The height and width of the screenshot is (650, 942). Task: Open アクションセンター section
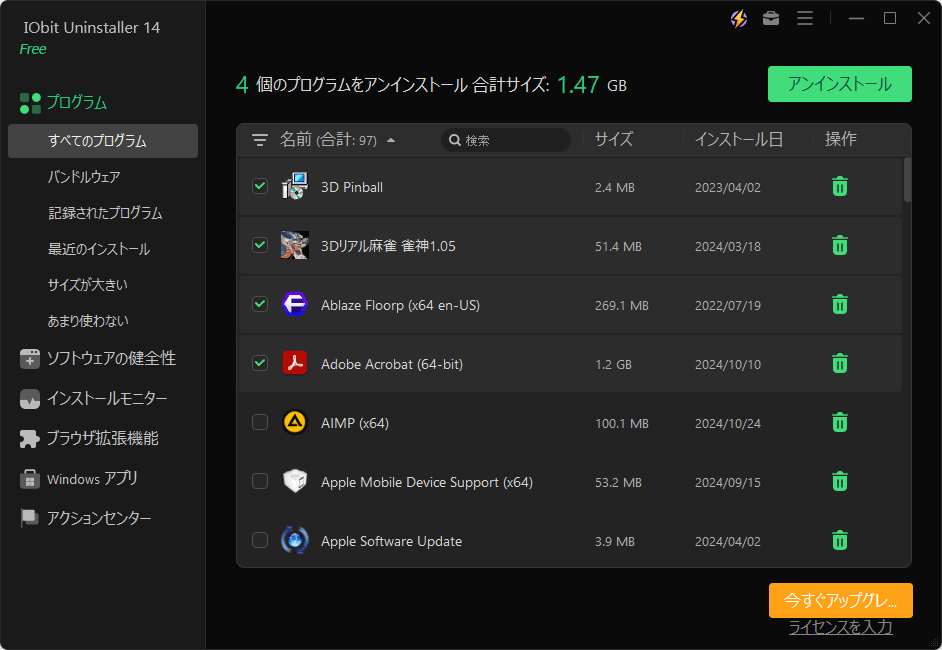(85, 518)
